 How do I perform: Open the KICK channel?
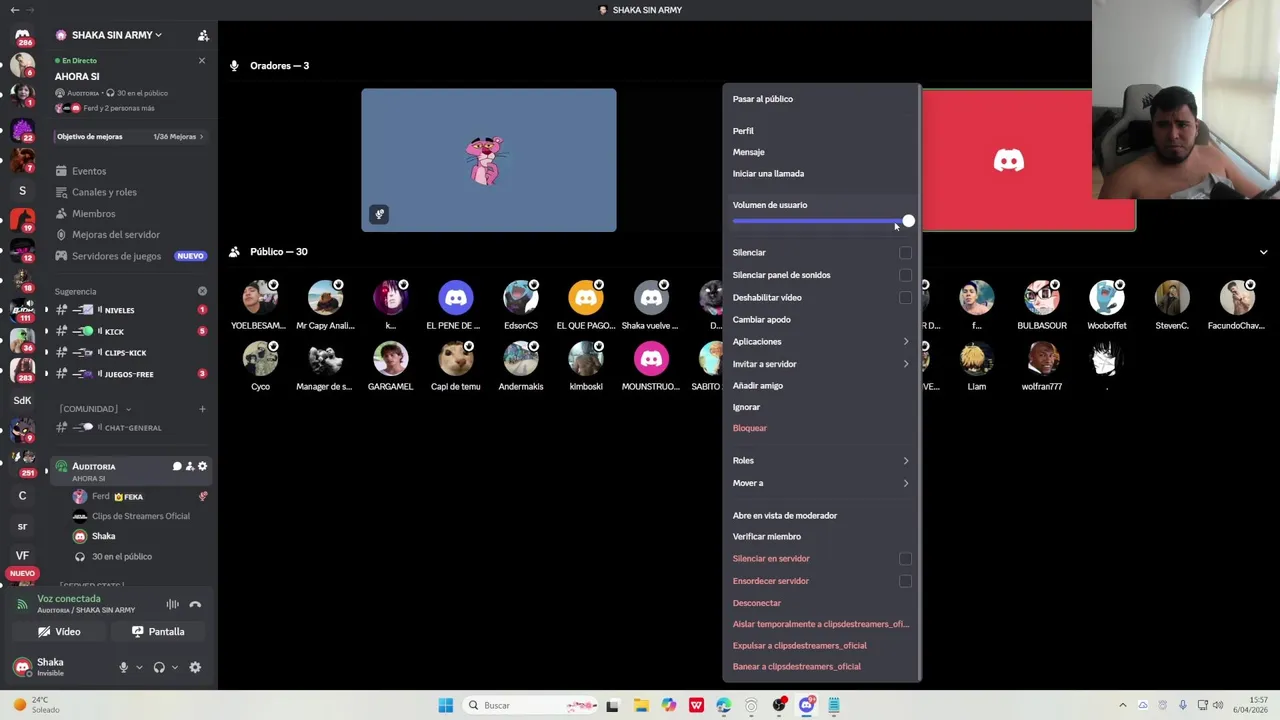pyautogui.click(x=130, y=331)
